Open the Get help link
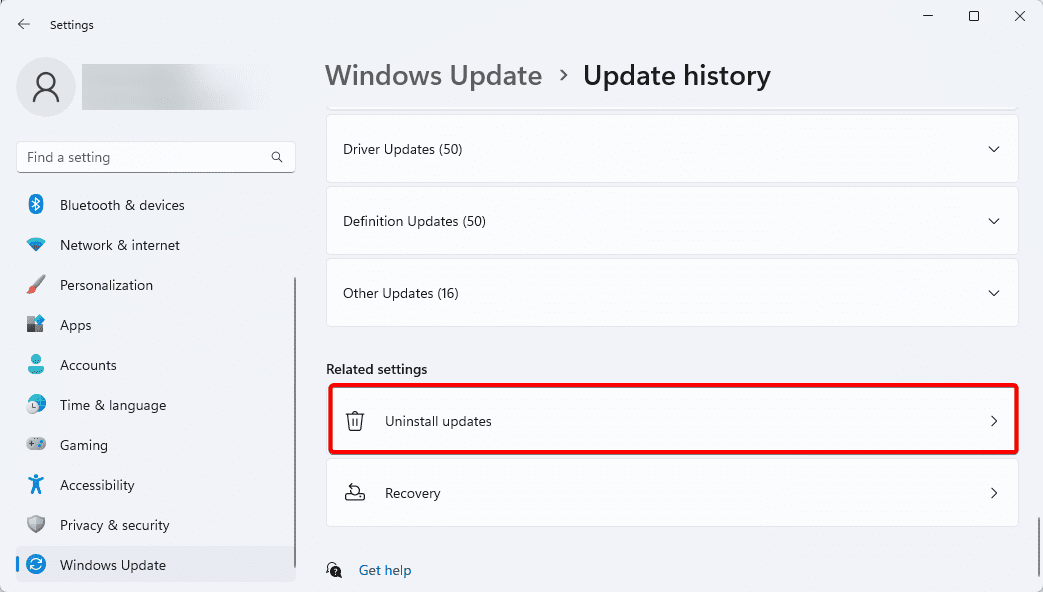 pyautogui.click(x=384, y=570)
